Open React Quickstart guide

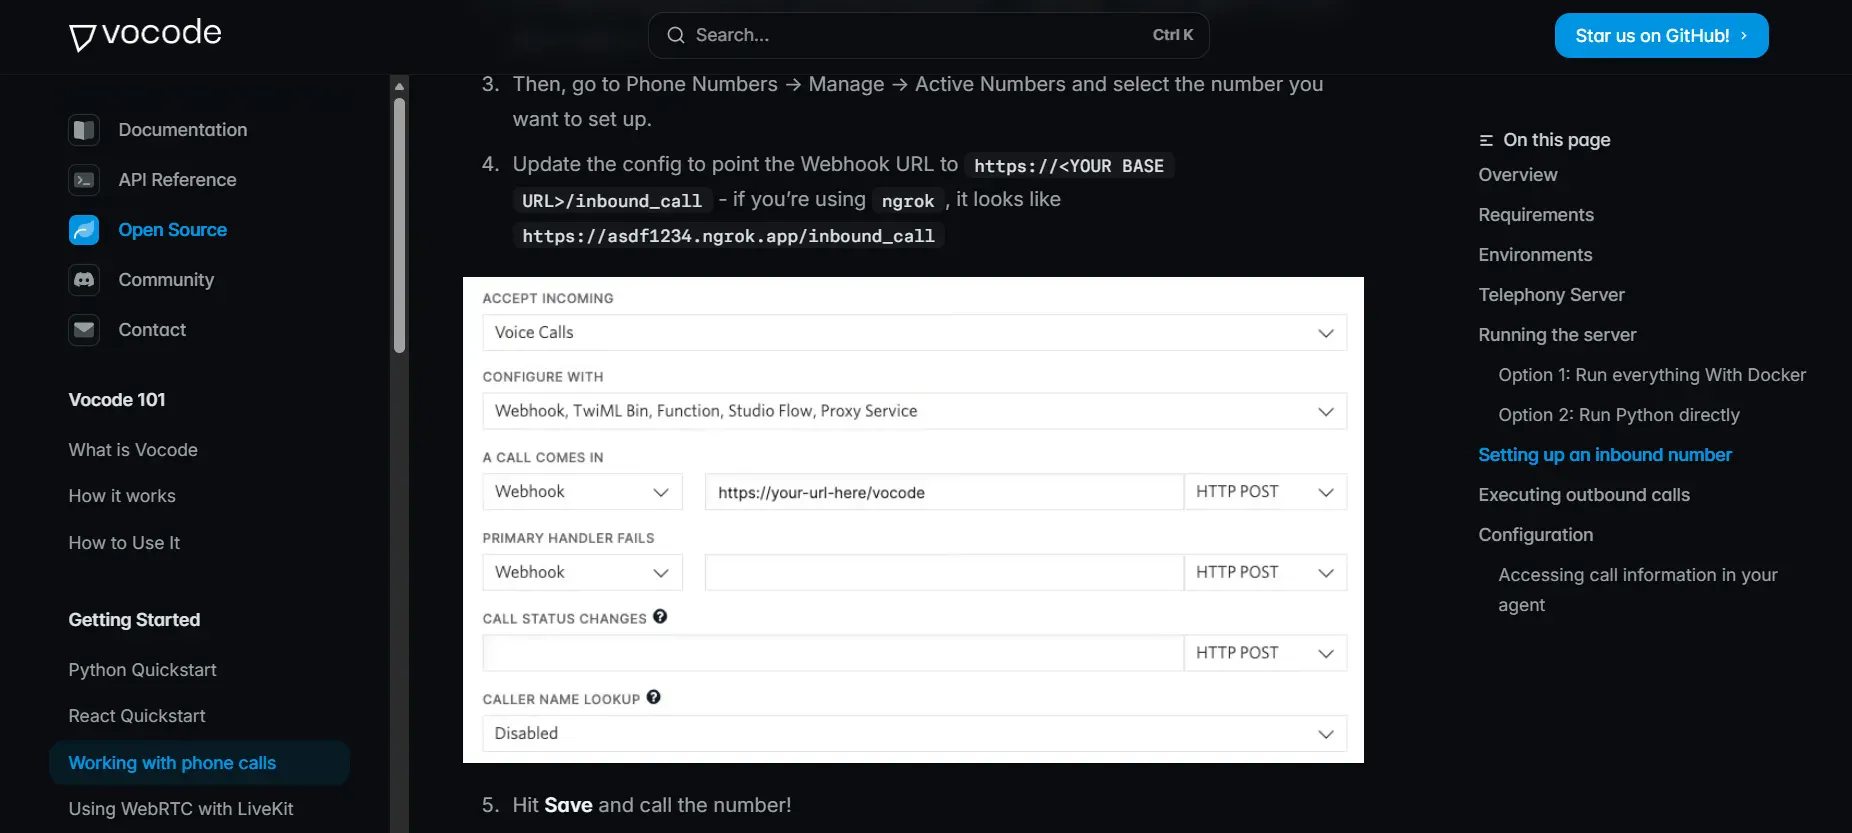[137, 716]
